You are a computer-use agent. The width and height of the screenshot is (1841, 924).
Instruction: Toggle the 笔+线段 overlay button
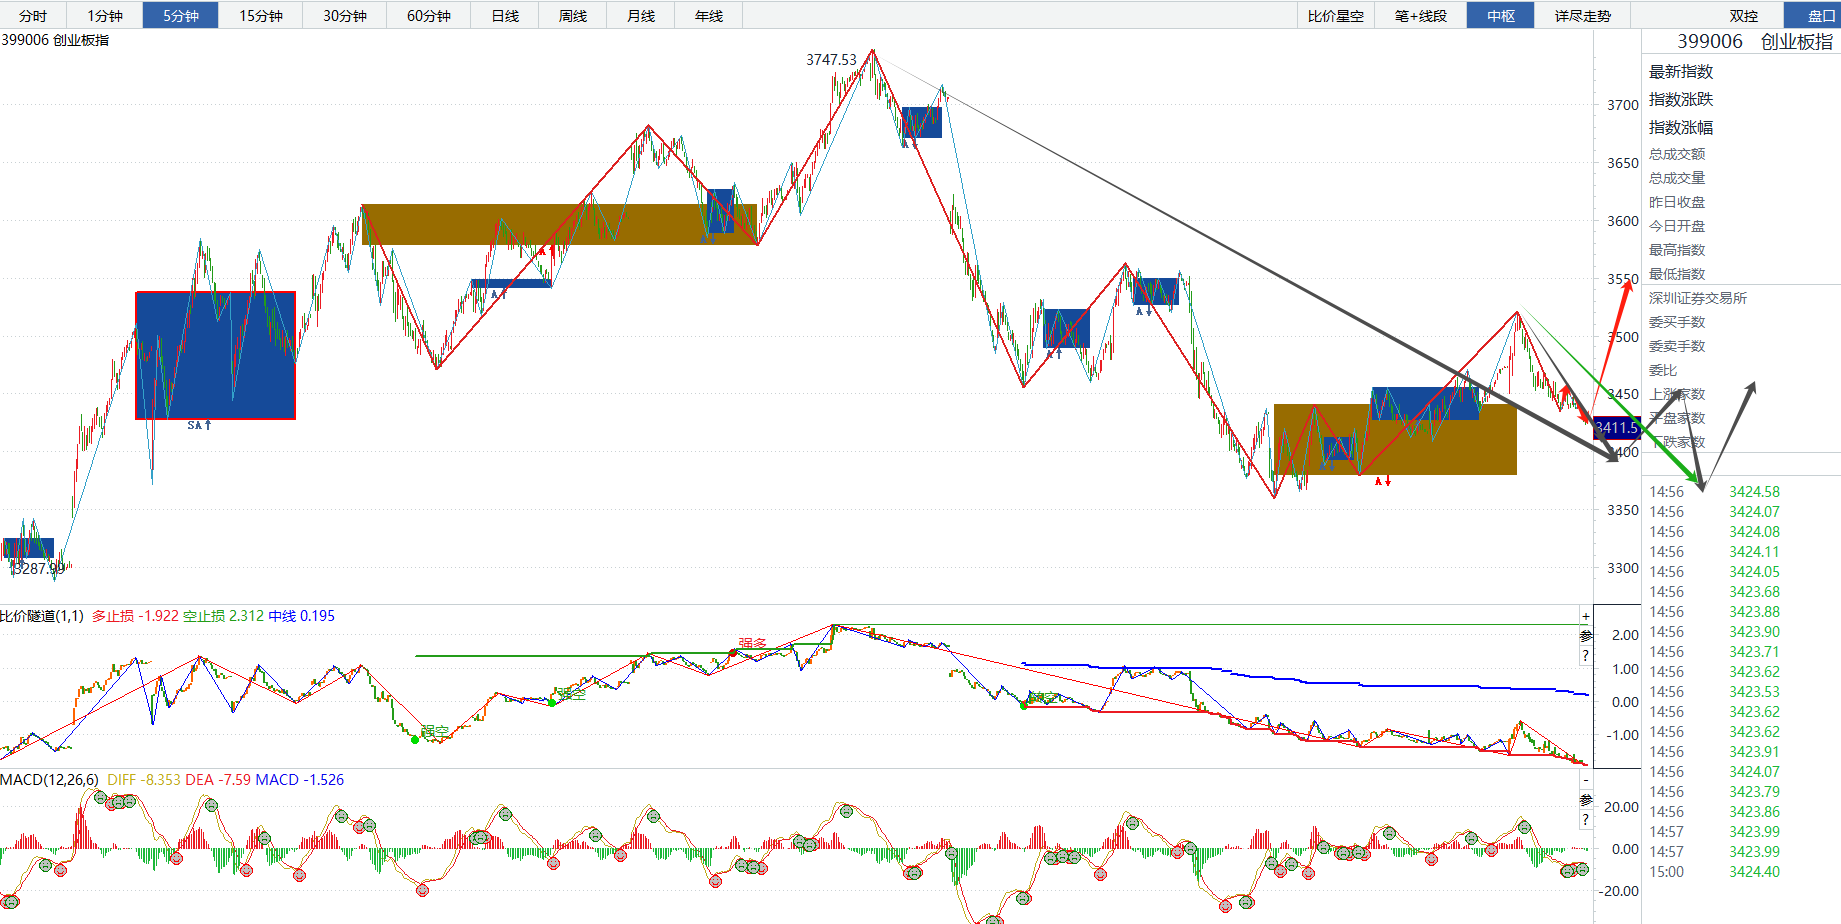pyautogui.click(x=1421, y=15)
